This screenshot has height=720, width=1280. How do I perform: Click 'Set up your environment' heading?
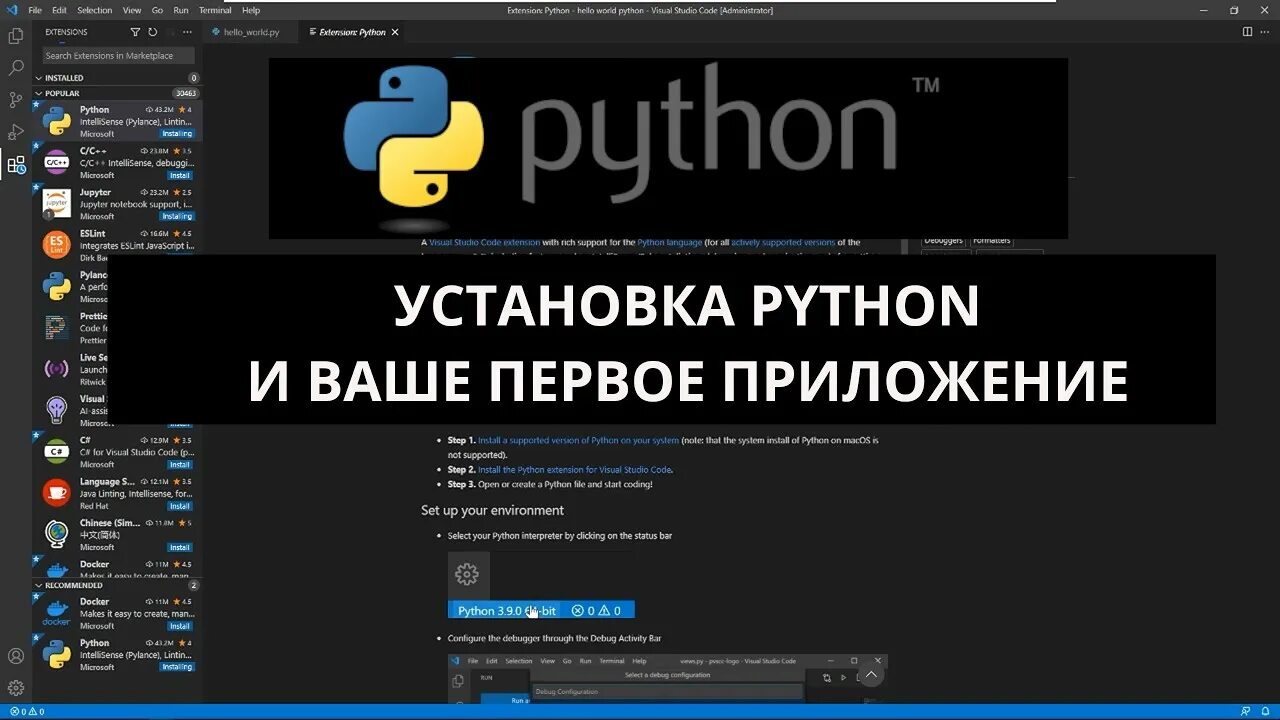pos(492,510)
